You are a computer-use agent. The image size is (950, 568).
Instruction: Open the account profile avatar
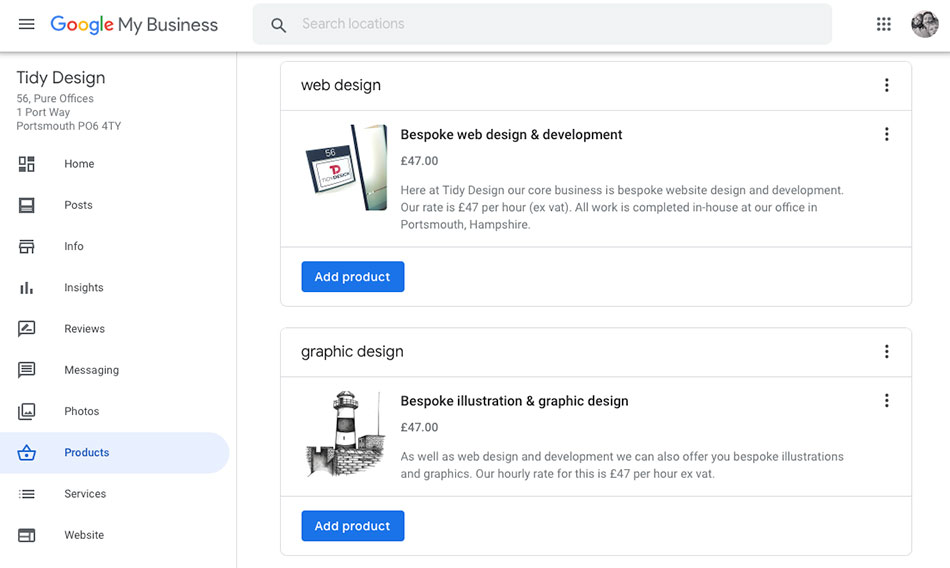[x=925, y=24]
